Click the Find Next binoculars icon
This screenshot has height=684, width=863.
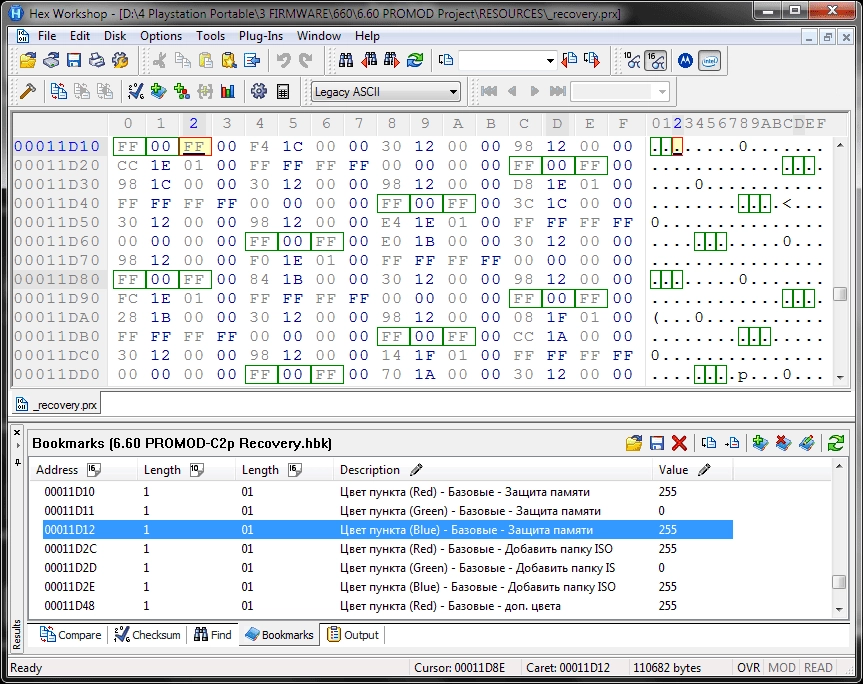coord(391,61)
